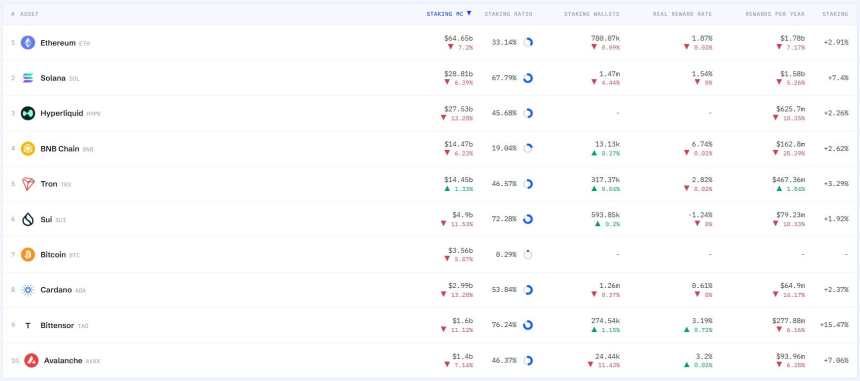Viewport: 860px width, 381px height.
Task: Click the BNB Chain logo icon
Action: pos(28,149)
